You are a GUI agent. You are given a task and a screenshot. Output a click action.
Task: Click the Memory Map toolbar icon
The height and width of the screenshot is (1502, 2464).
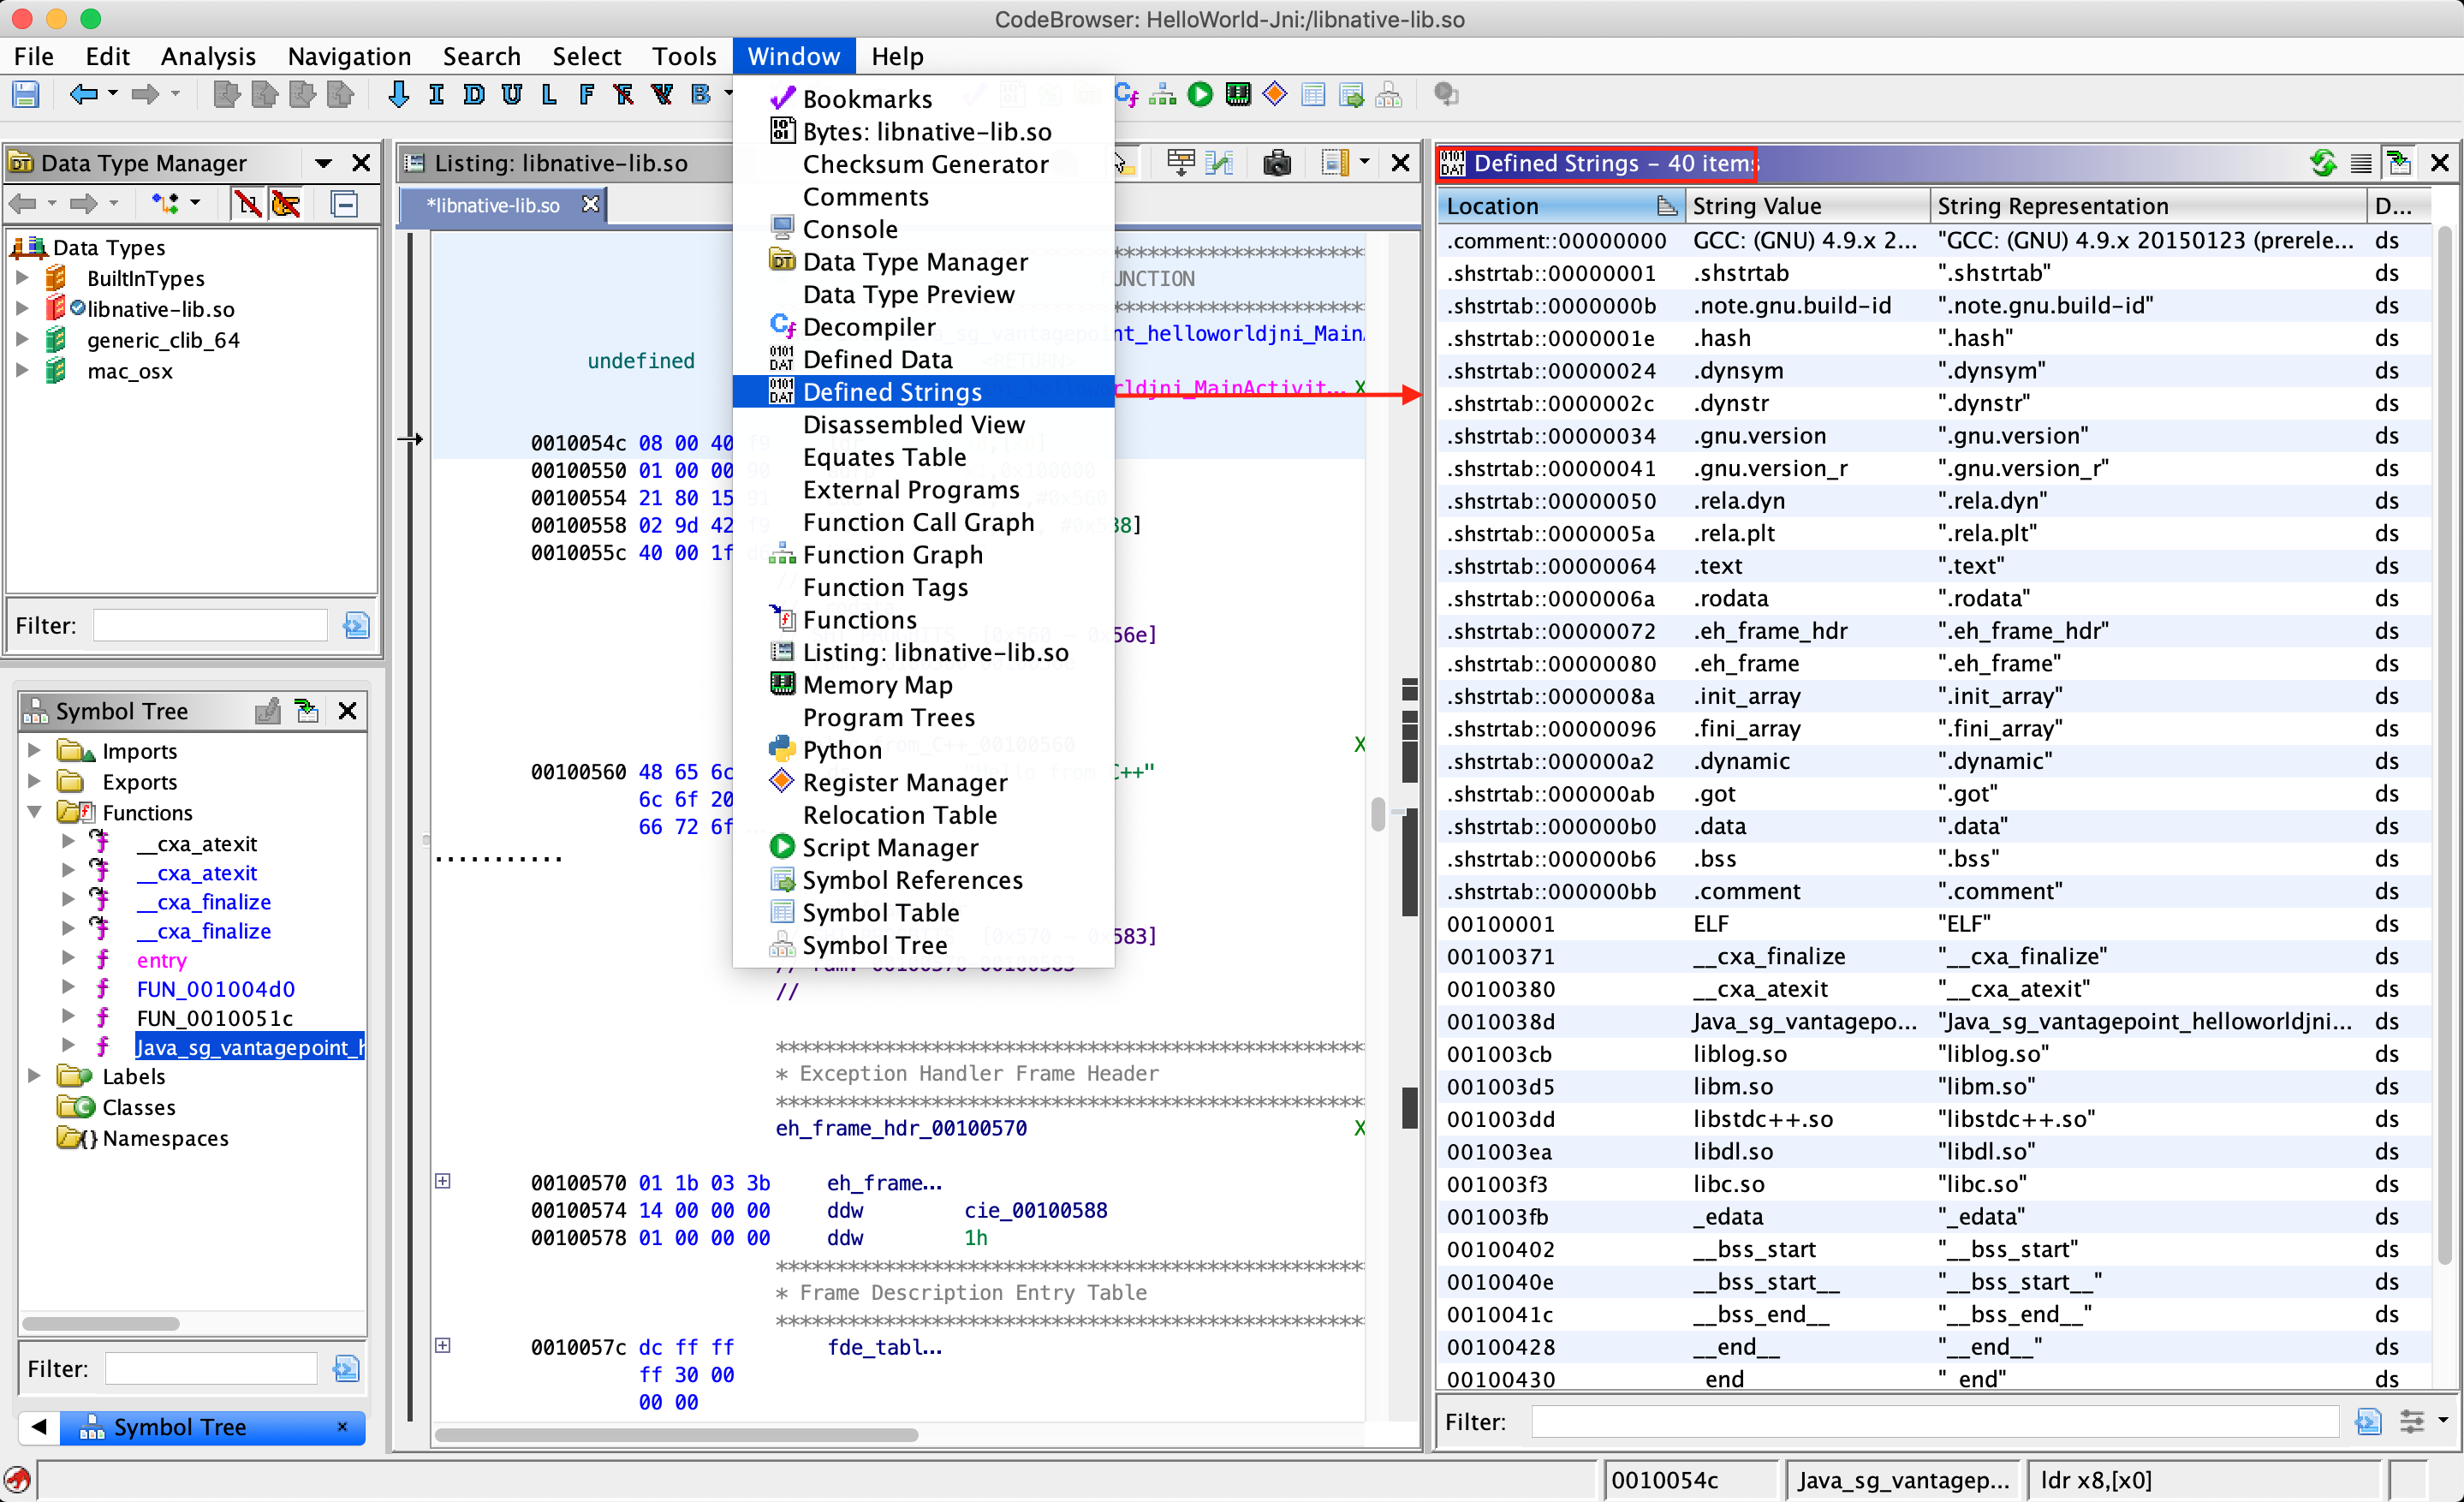1237,95
